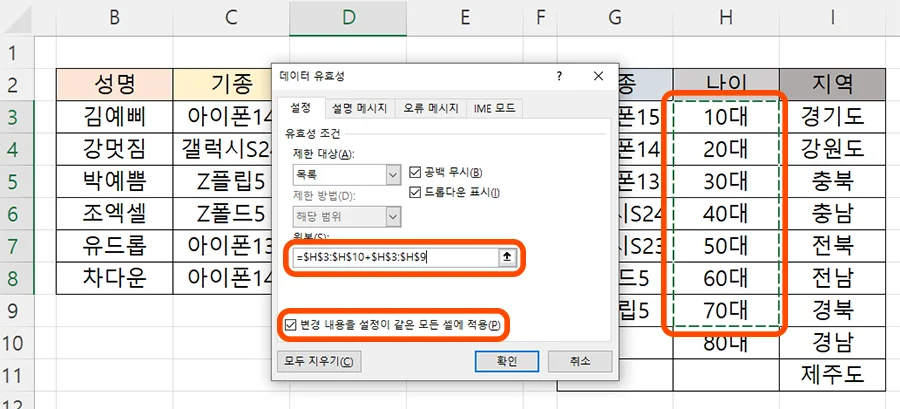Click cell containing 박예쁨
Viewport: 900px width, 409px height.
tap(115, 182)
